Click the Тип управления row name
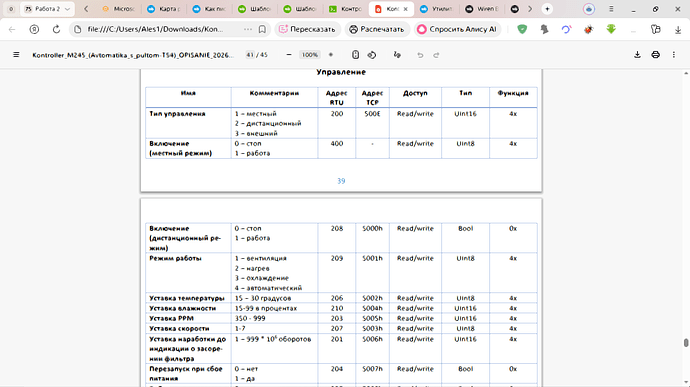690x387 pixels. [x=177, y=114]
